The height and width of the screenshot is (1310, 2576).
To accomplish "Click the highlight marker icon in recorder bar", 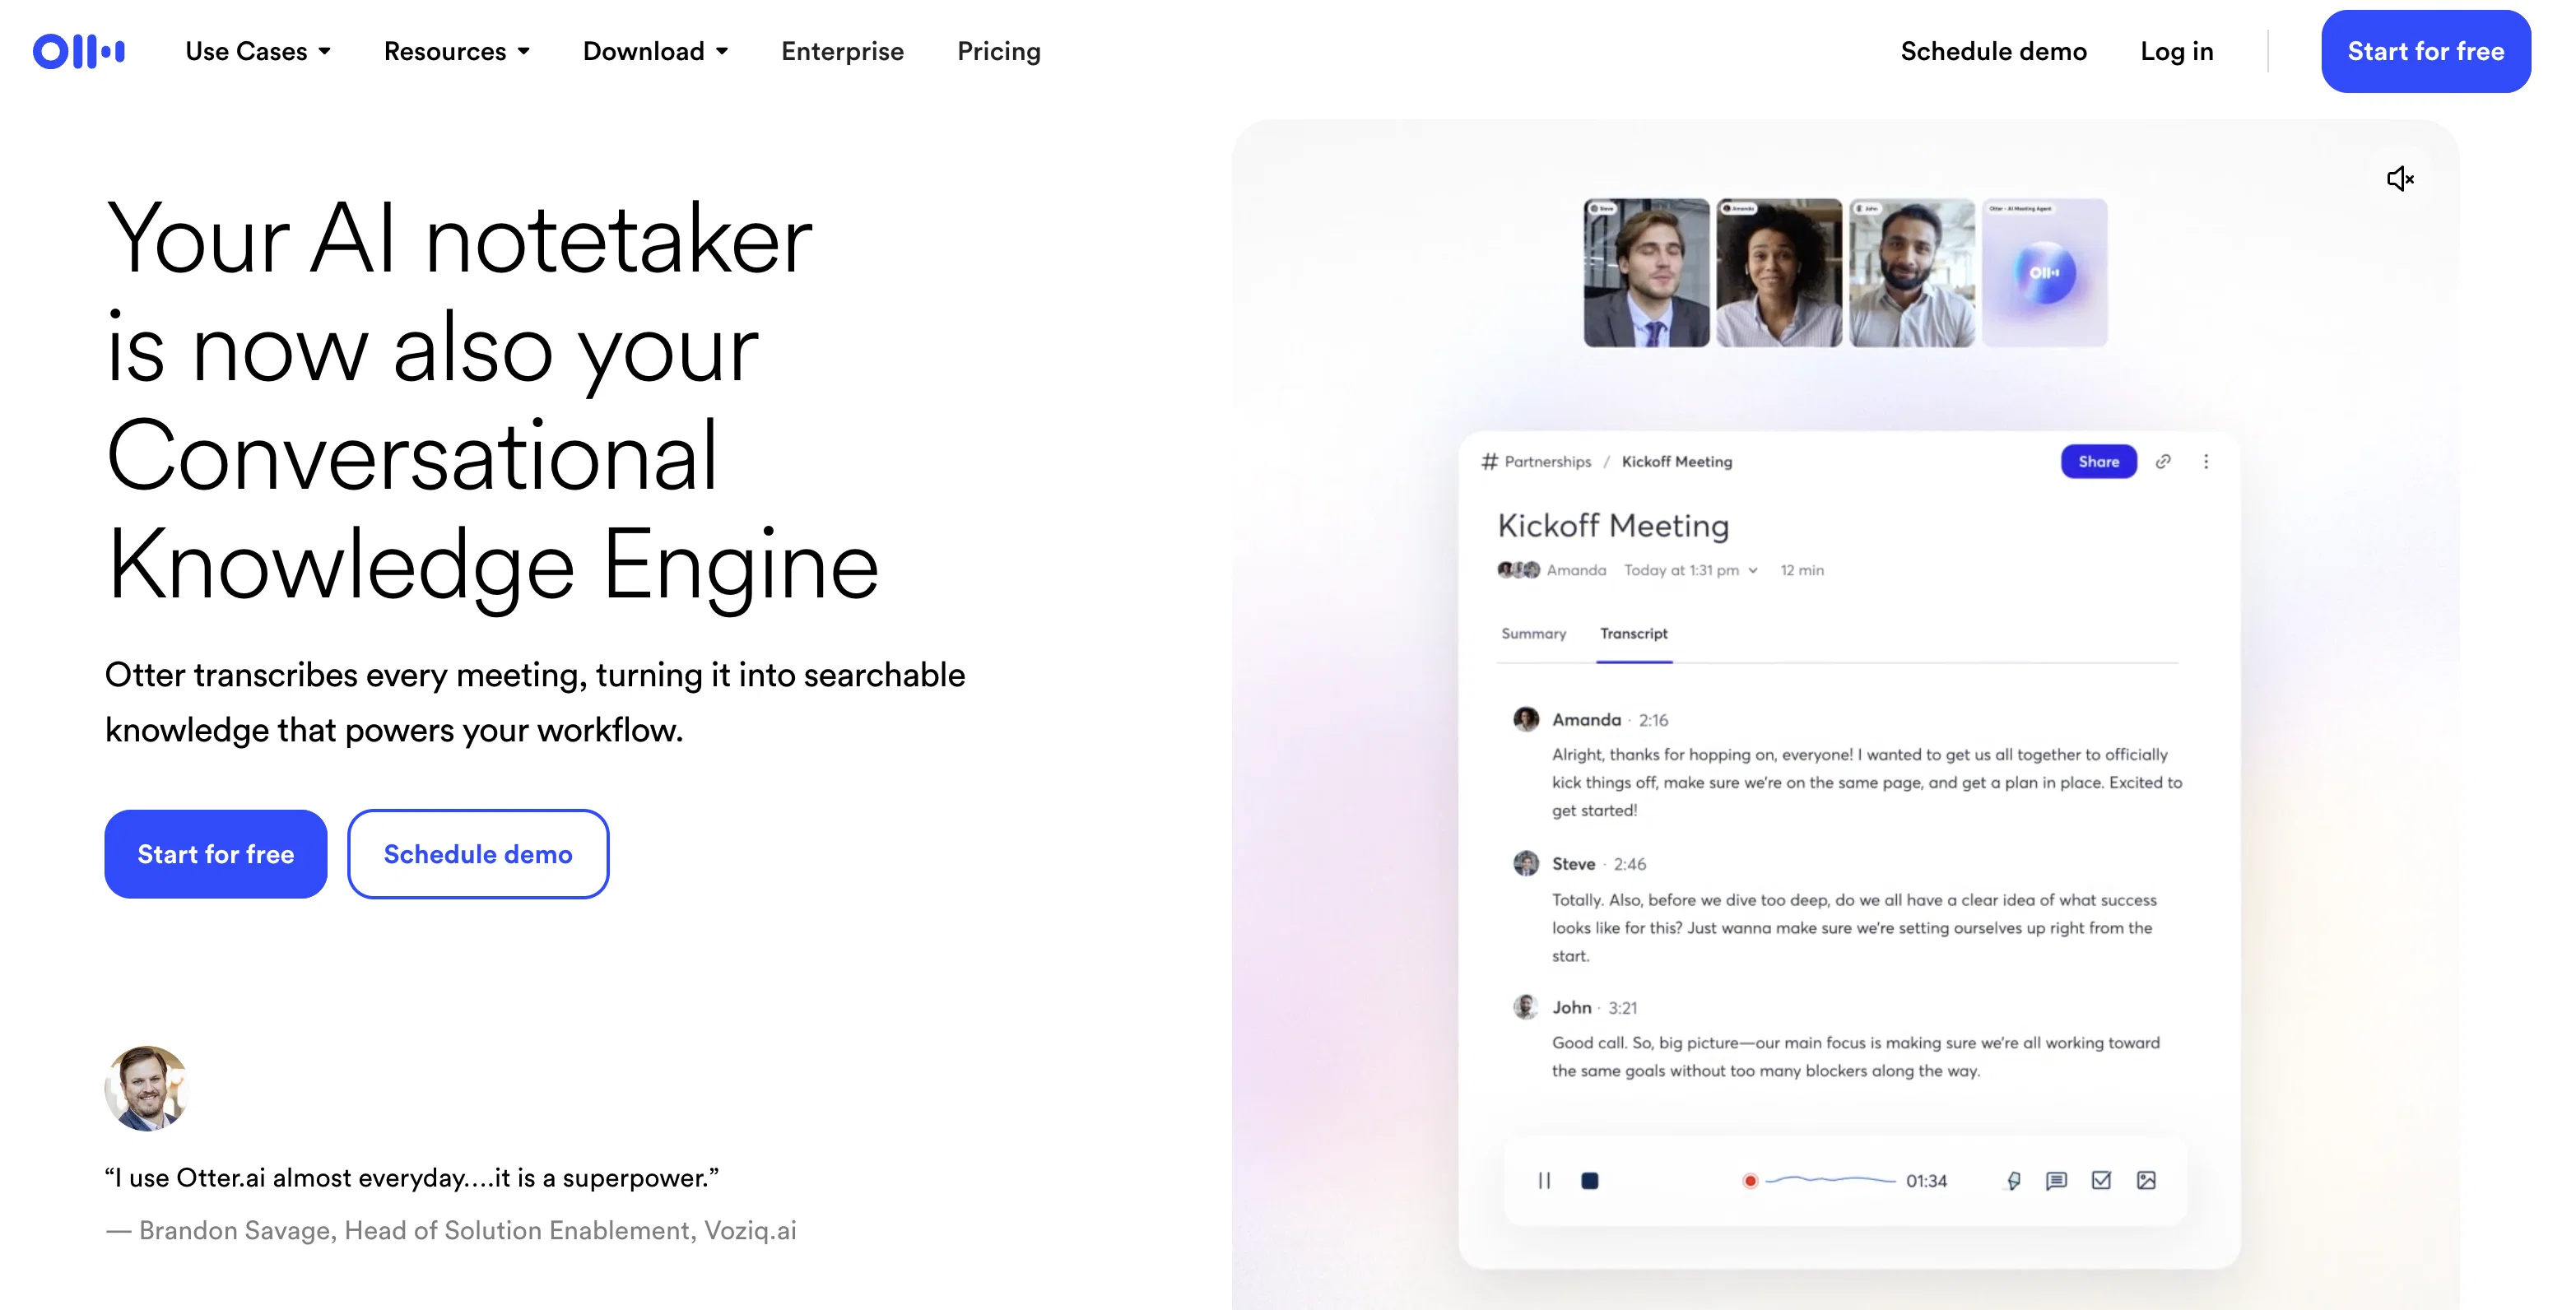I will click(x=2013, y=1181).
